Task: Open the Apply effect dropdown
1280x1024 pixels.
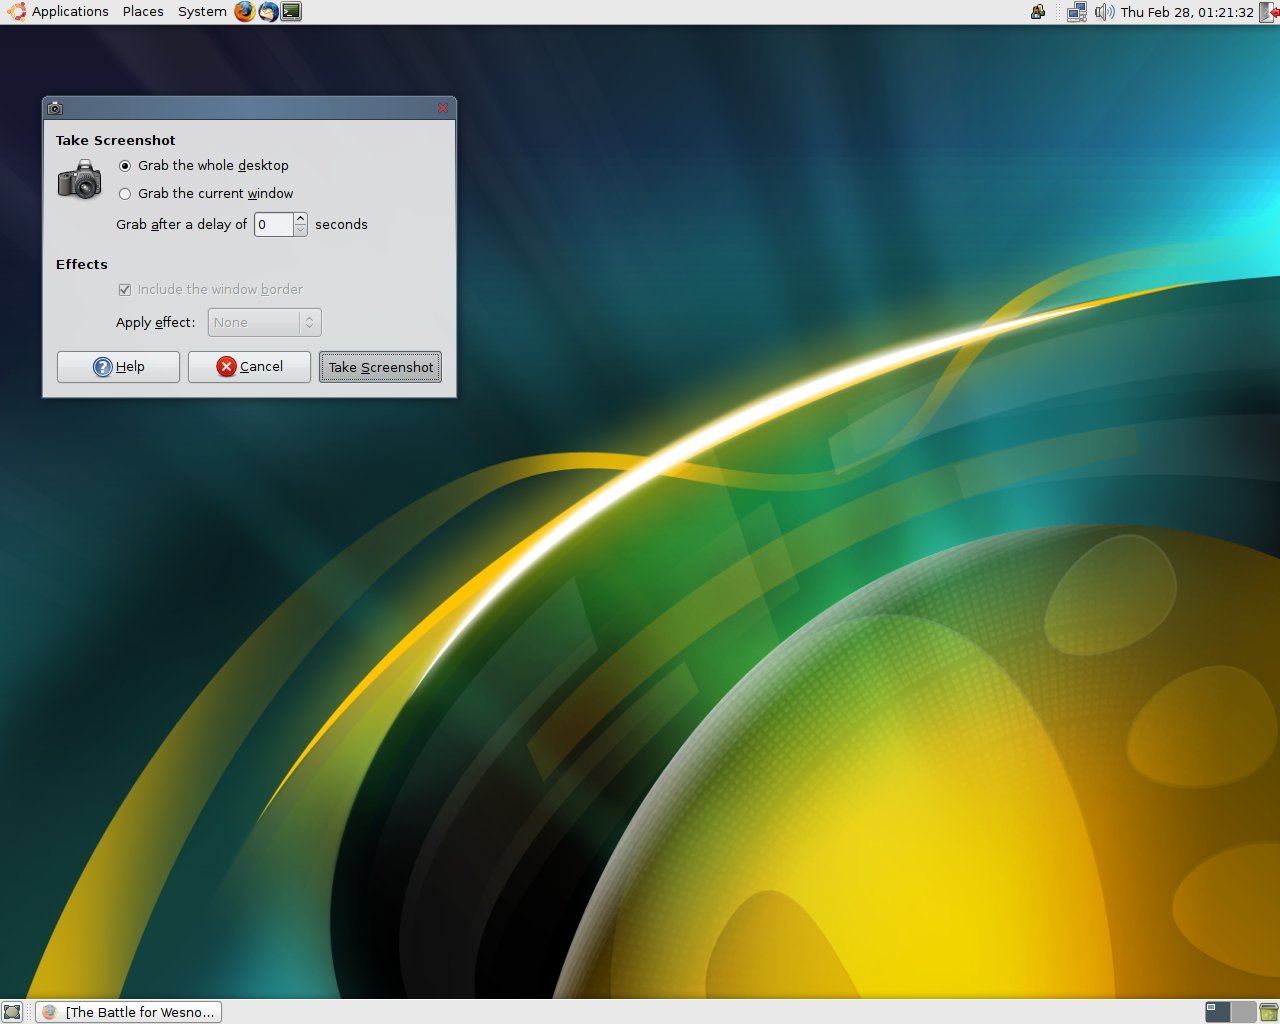Action: 265,322
